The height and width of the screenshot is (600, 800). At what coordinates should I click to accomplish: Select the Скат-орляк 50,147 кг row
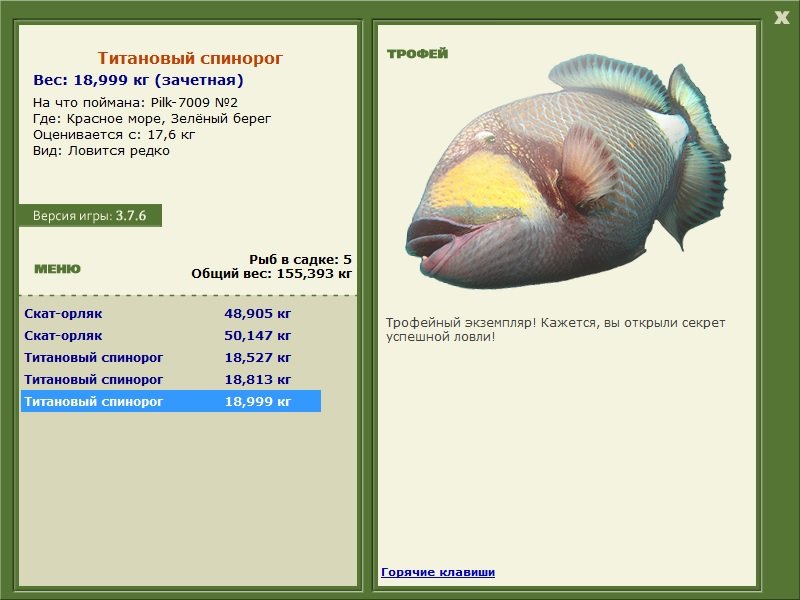(170, 336)
